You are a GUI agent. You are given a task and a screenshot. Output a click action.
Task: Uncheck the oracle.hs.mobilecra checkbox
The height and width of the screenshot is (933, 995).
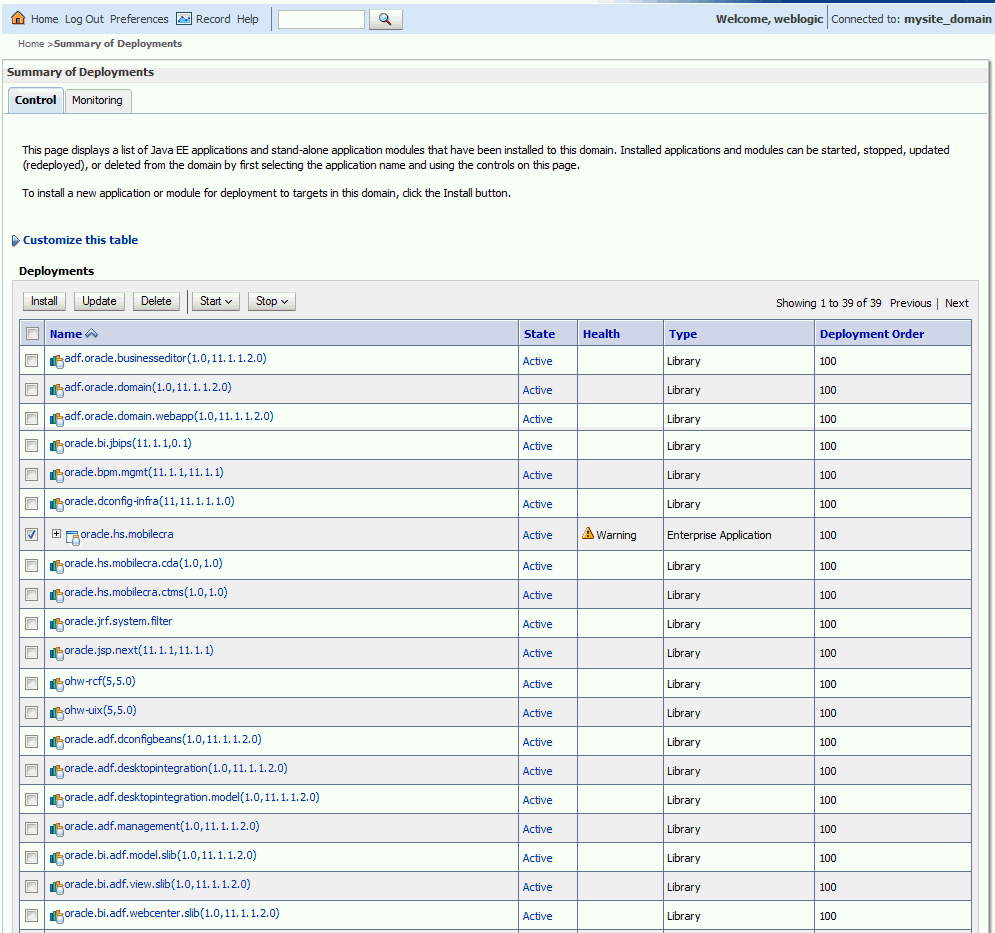coord(31,534)
